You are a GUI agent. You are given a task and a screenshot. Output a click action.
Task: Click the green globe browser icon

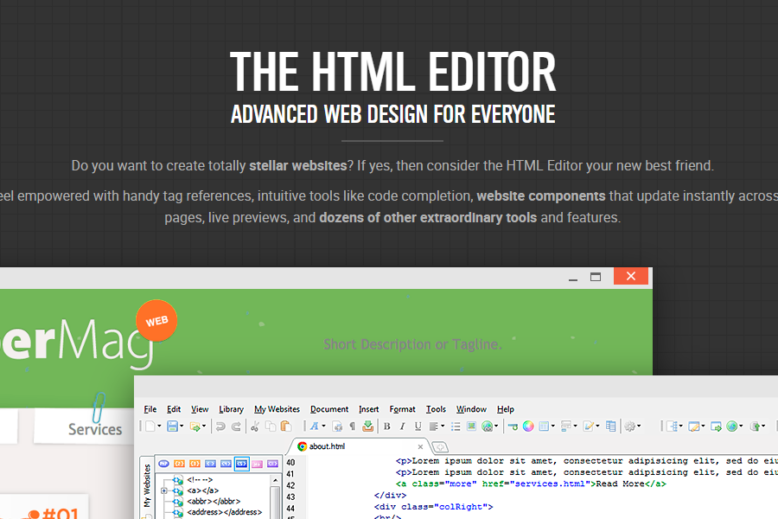pyautogui.click(x=731, y=426)
